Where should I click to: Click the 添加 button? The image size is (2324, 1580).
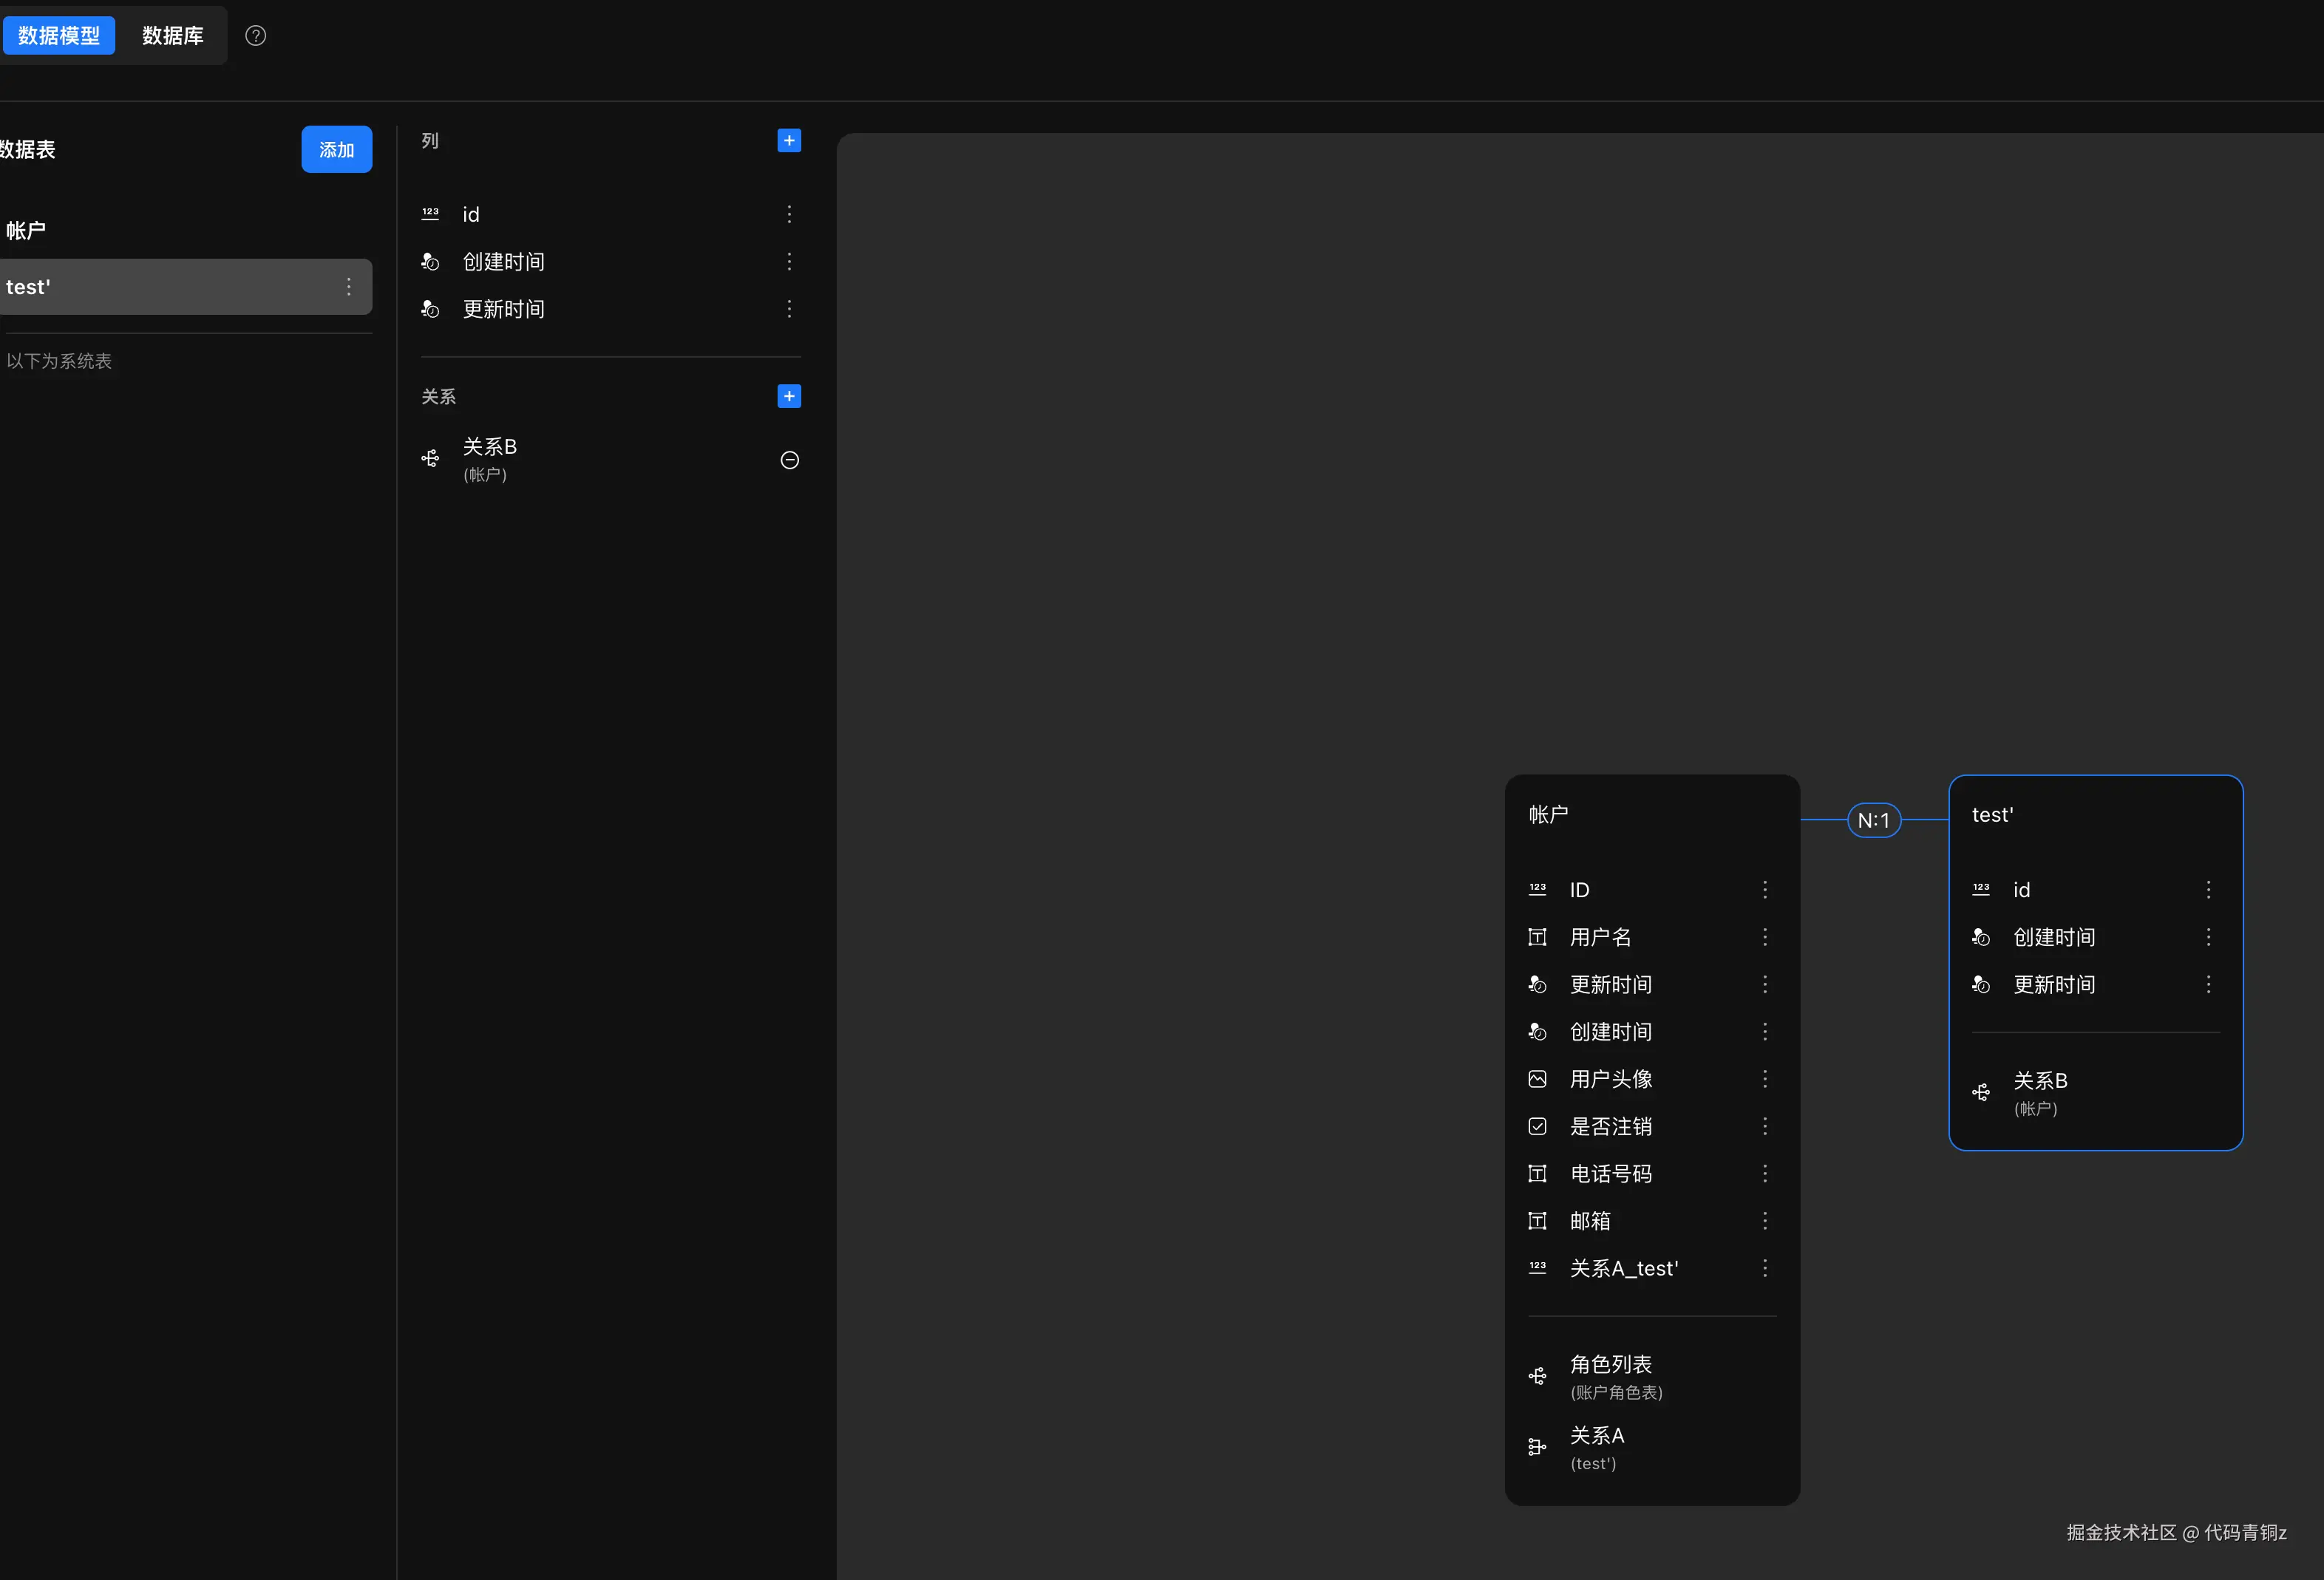point(336,150)
